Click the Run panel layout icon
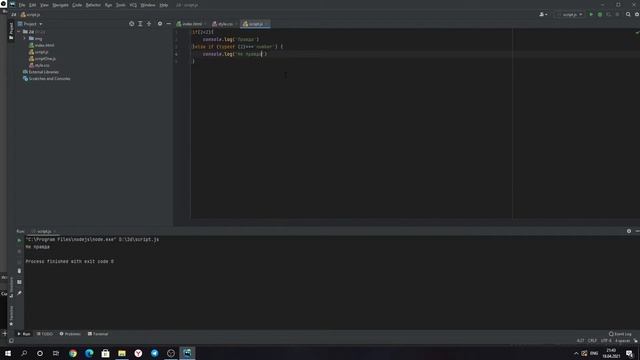Viewport: 640px width, 360px height. coord(19,282)
